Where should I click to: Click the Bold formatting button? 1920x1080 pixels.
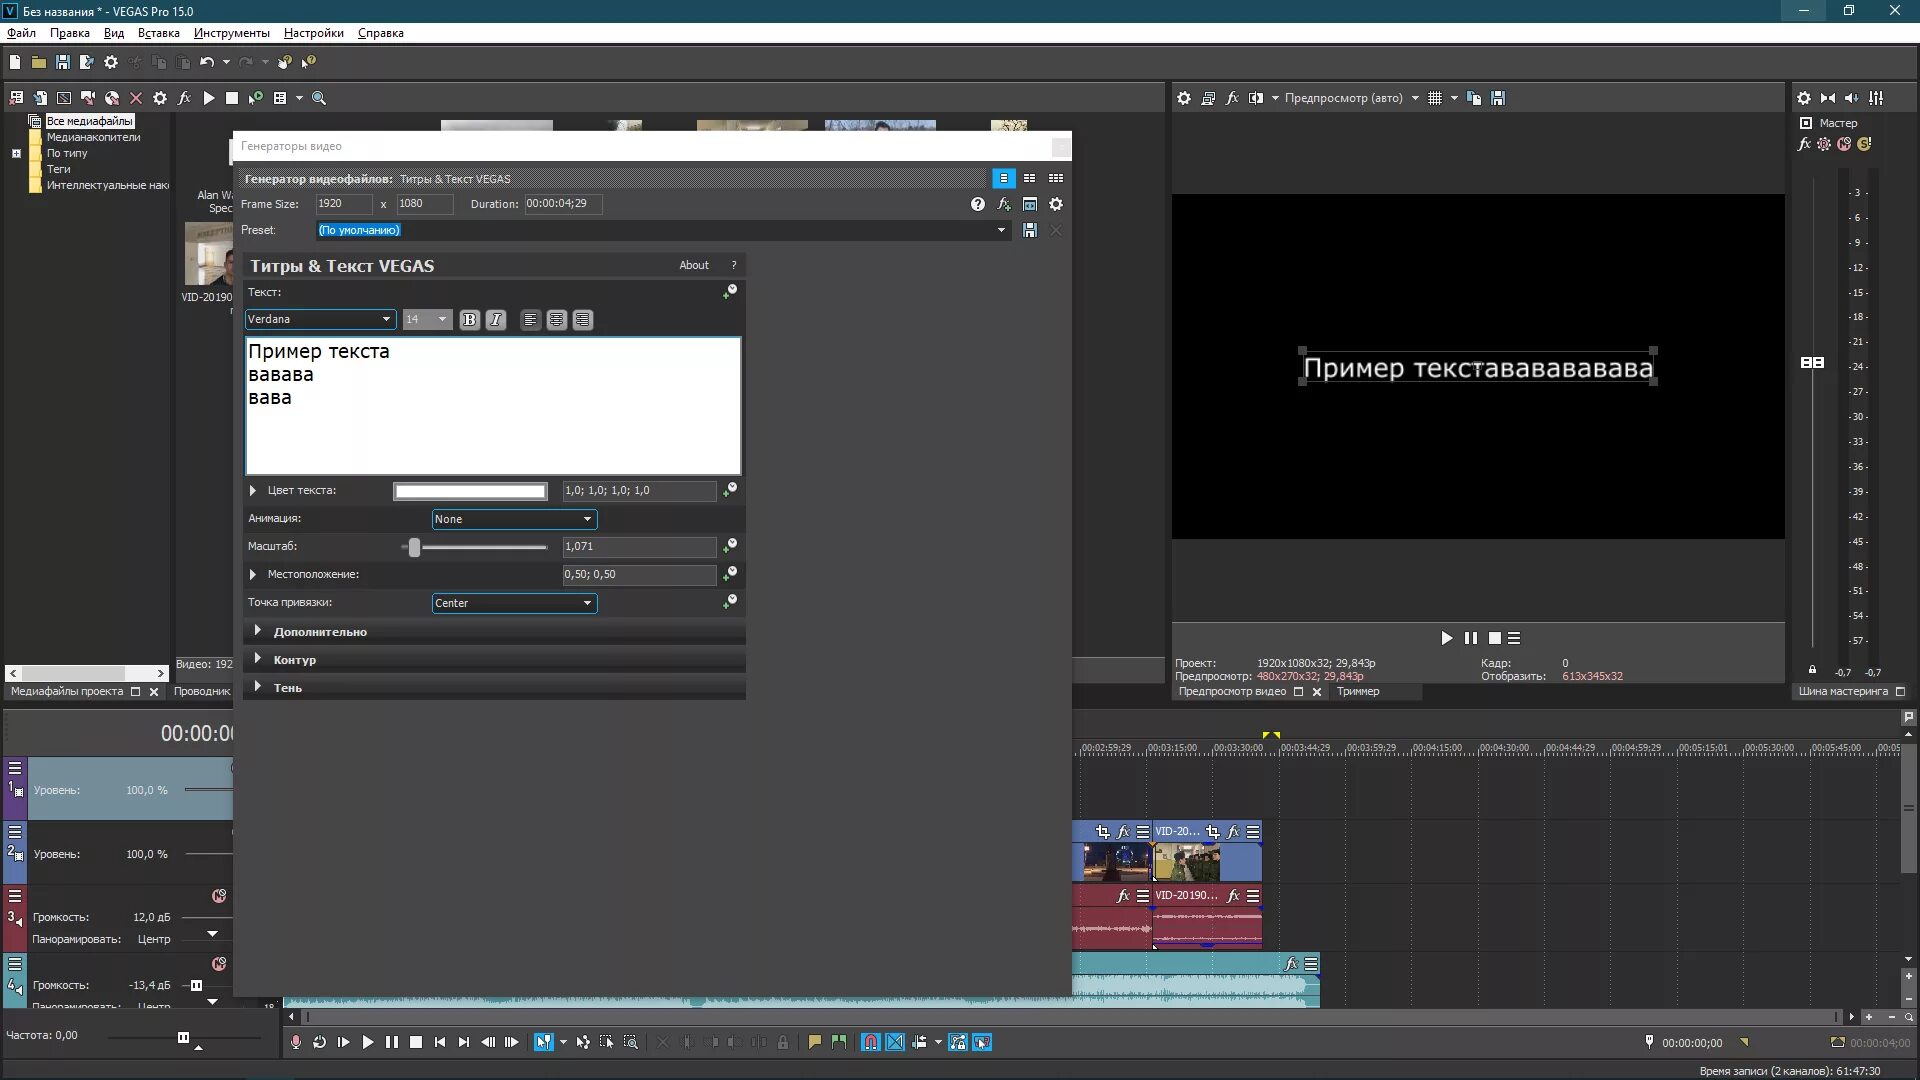469,320
